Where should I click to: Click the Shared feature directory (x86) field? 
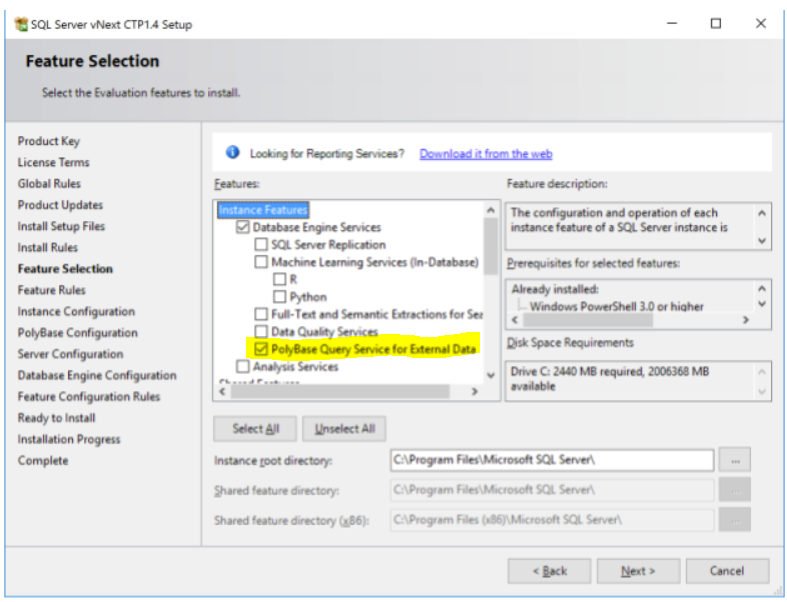[552, 520]
